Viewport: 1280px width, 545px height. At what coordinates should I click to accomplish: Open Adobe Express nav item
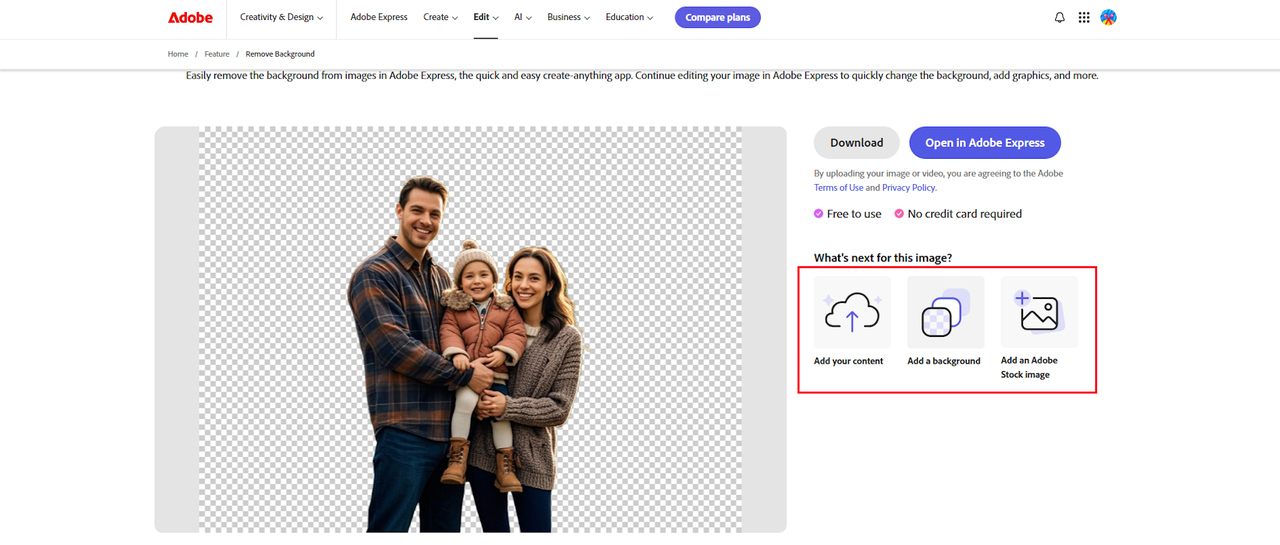[x=379, y=17]
